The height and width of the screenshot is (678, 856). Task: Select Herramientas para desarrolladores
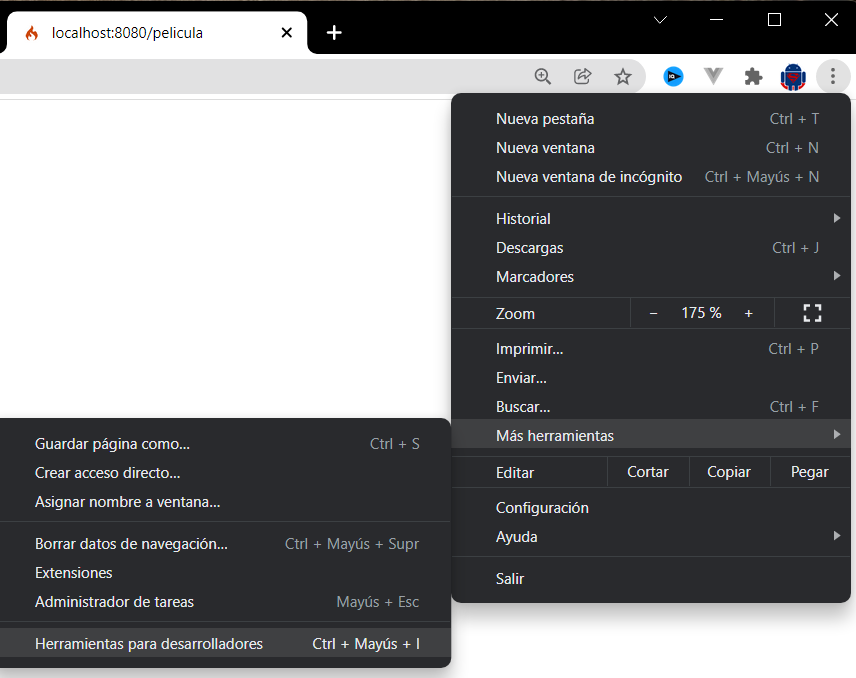point(148,643)
